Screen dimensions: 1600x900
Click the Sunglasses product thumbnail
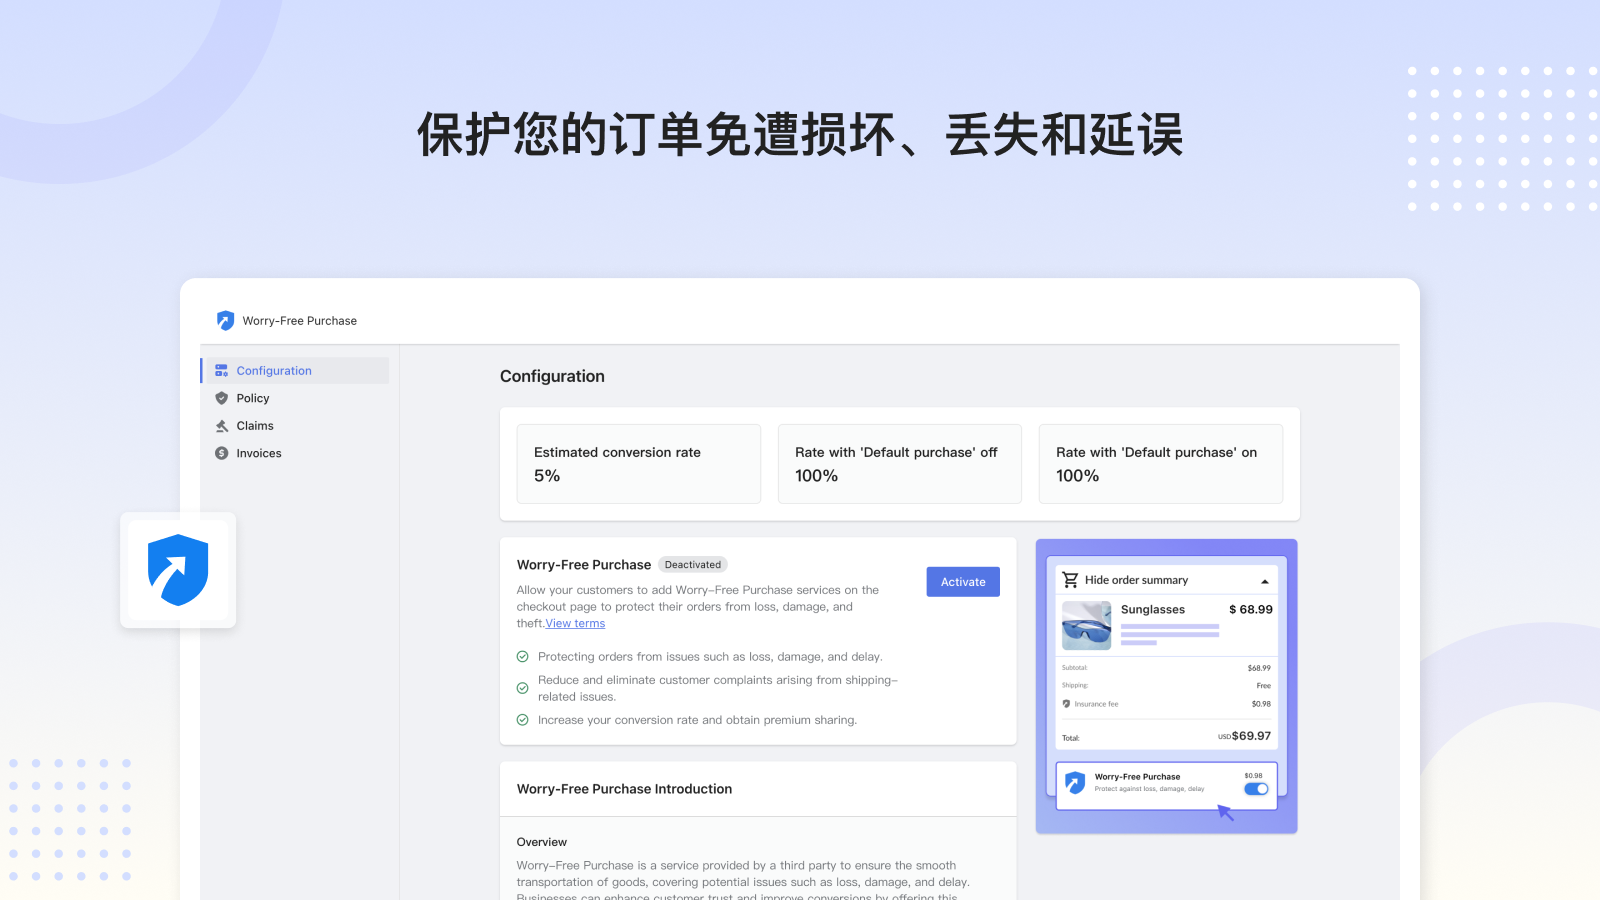point(1086,626)
